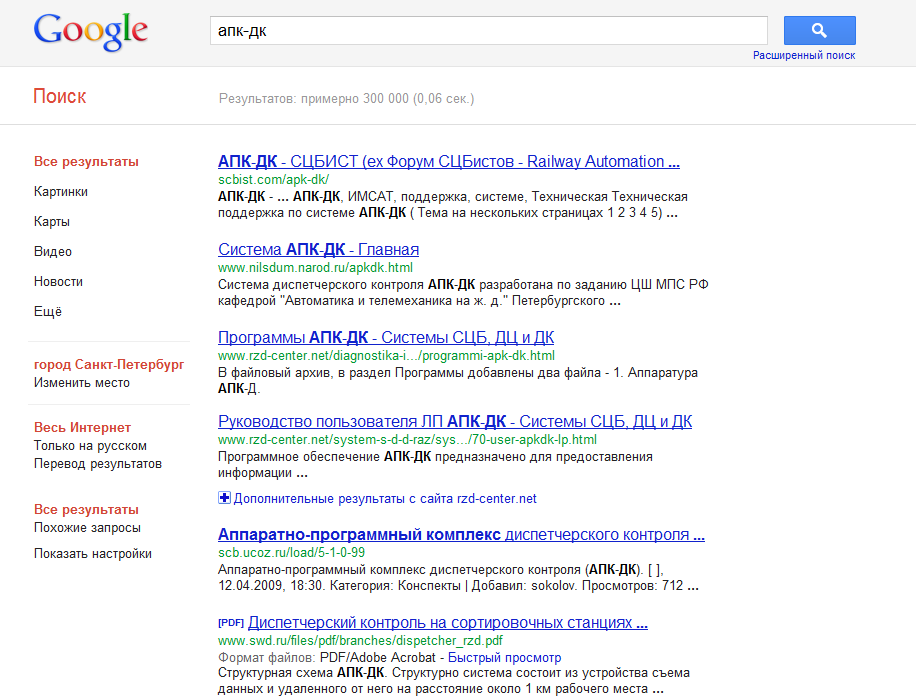Open Программы АПК-ДК result link

(x=385, y=338)
